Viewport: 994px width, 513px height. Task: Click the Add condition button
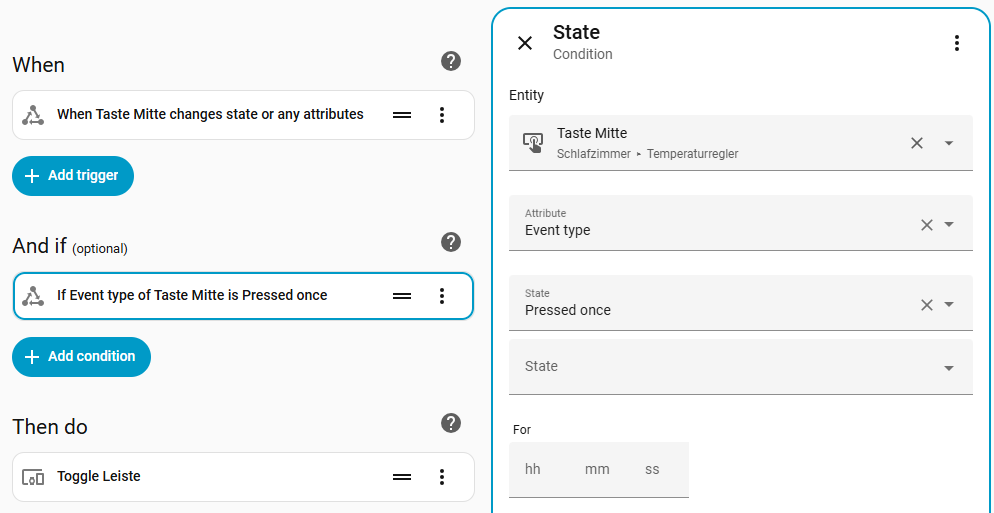point(81,357)
